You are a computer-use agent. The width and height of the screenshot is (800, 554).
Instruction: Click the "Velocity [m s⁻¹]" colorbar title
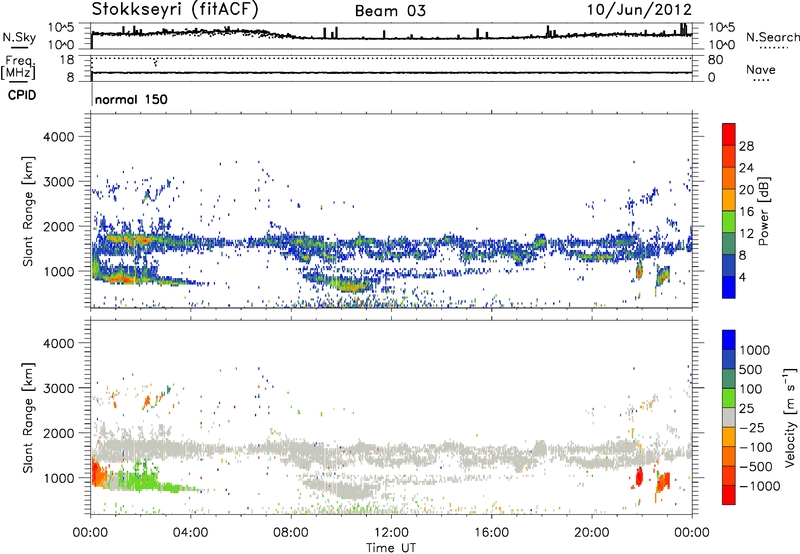(790, 417)
